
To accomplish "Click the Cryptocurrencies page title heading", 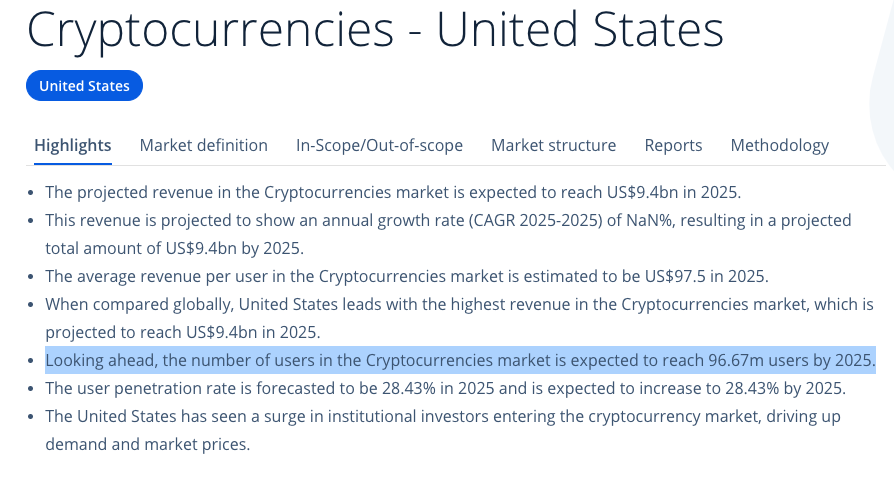I will (375, 28).
